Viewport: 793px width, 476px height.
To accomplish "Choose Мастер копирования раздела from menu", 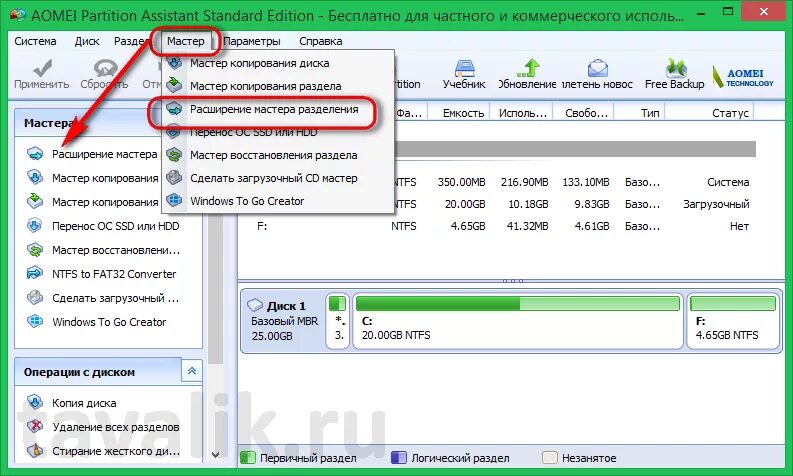I will [x=266, y=86].
